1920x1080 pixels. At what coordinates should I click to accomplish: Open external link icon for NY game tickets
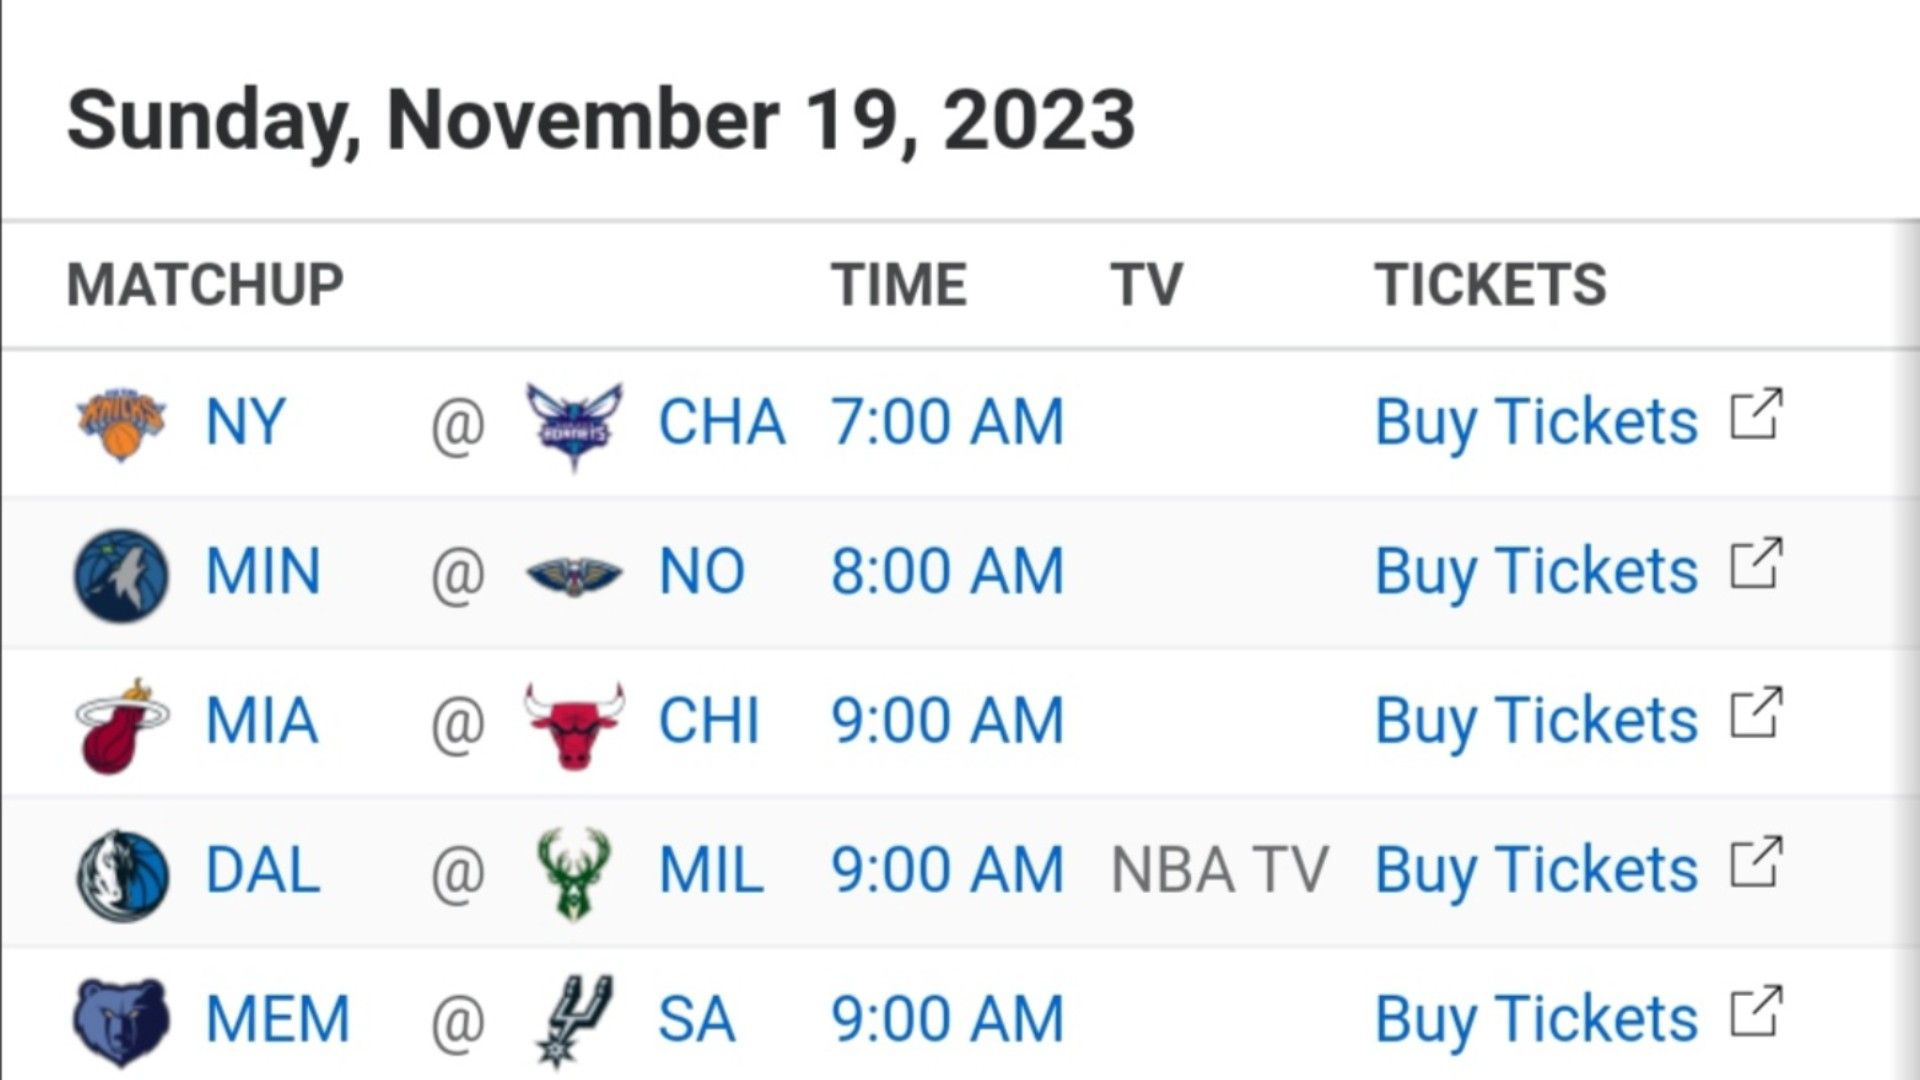(x=1756, y=414)
